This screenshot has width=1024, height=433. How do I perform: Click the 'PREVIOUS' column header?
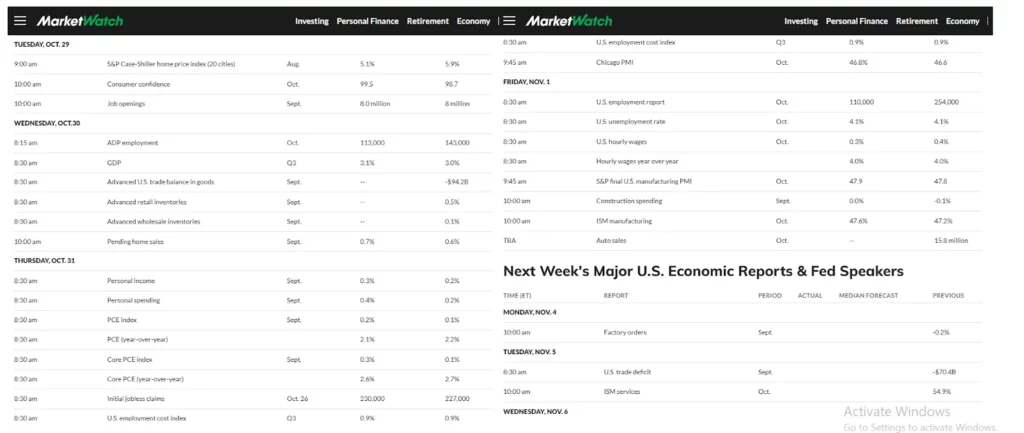click(948, 296)
